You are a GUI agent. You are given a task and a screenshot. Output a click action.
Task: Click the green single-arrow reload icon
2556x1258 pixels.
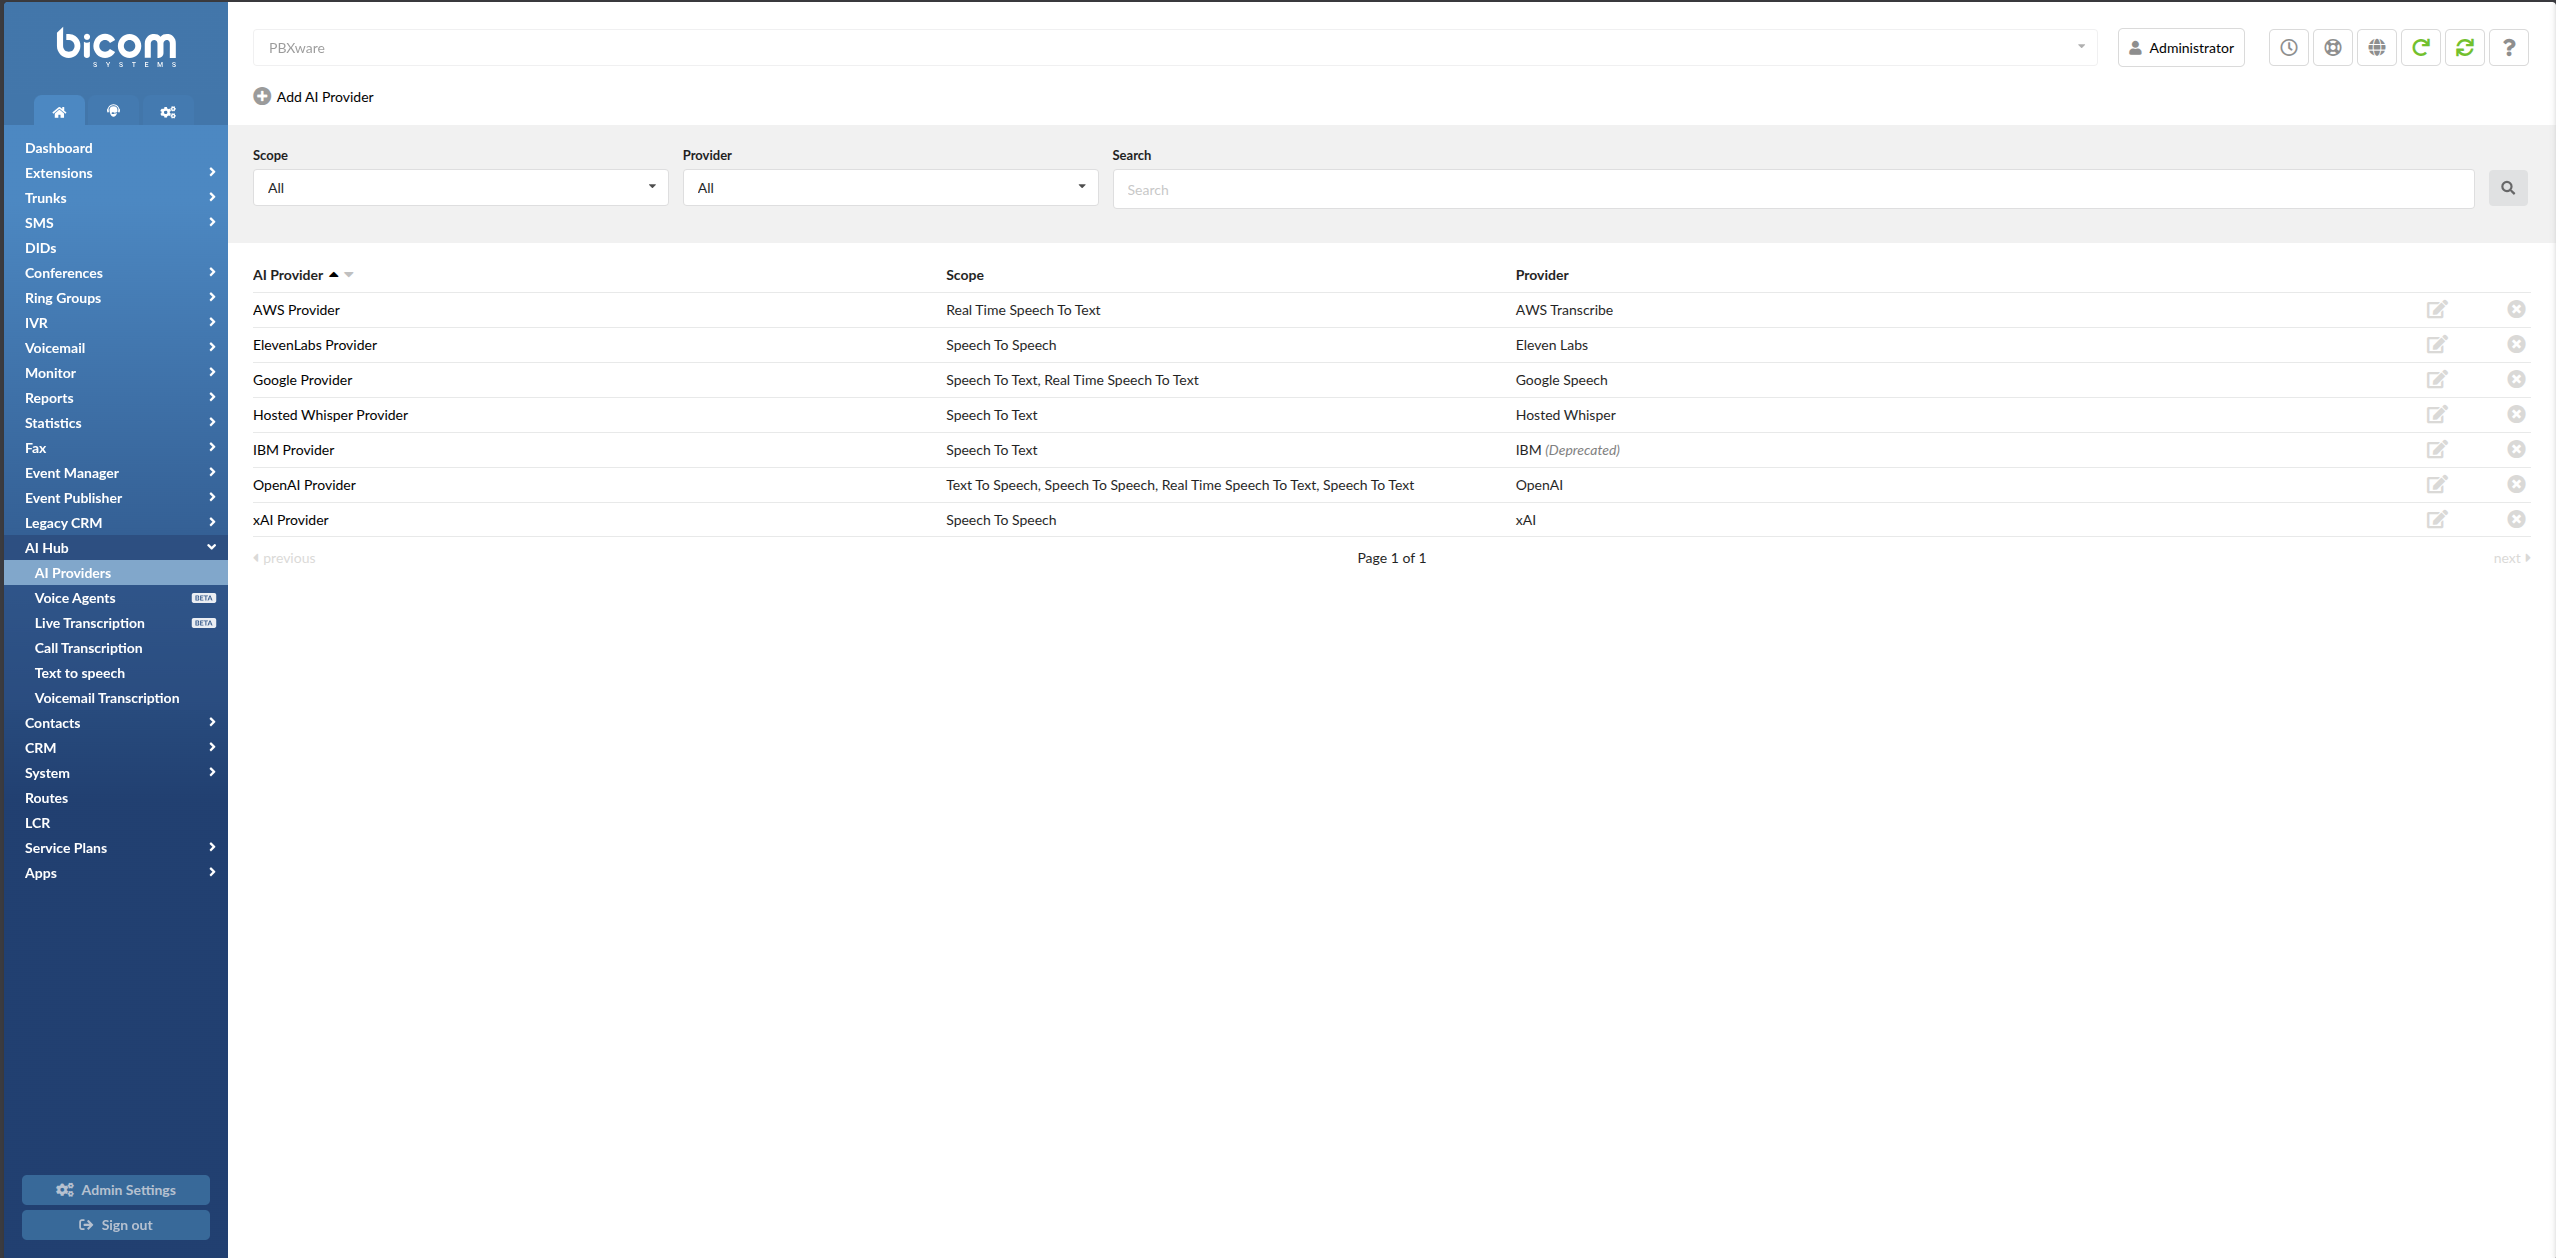coord(2420,48)
